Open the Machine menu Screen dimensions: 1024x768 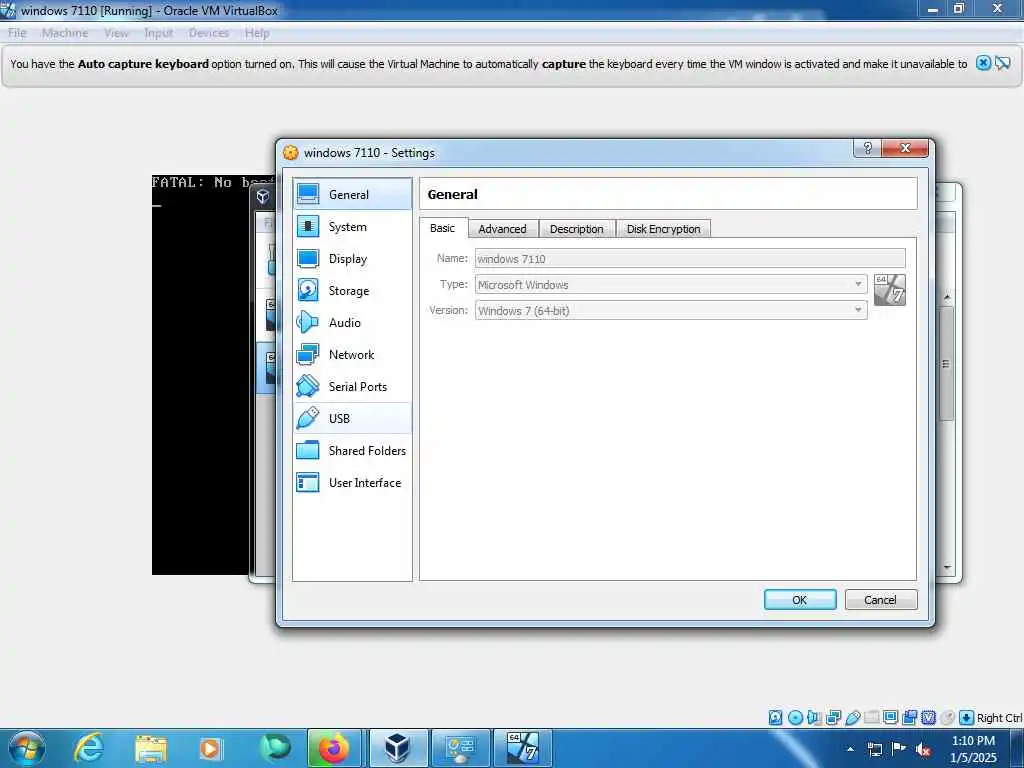coord(65,33)
